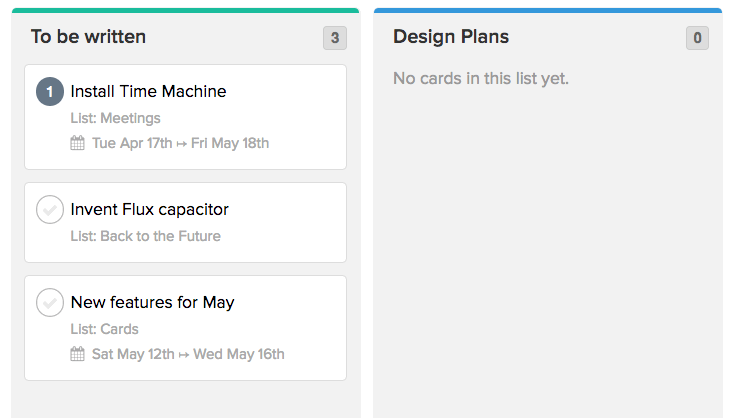734x418 pixels.
Task: Click the Sat May 12th to Wed May 16th date
Action: (188, 354)
